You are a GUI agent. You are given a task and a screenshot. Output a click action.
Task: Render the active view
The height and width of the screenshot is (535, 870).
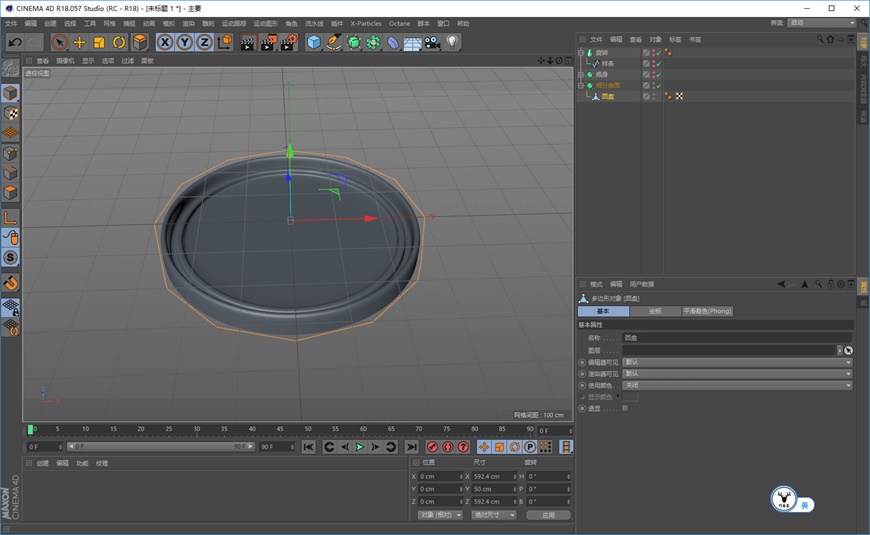click(x=248, y=42)
